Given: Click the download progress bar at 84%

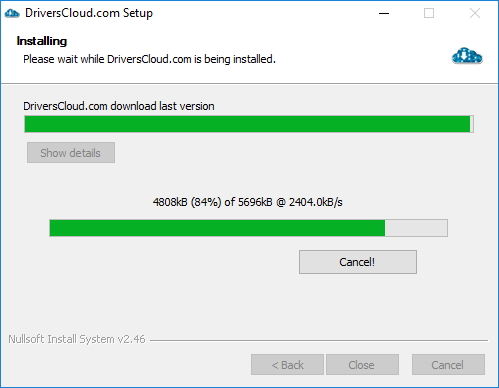Looking at the screenshot, I should pyautogui.click(x=248, y=228).
